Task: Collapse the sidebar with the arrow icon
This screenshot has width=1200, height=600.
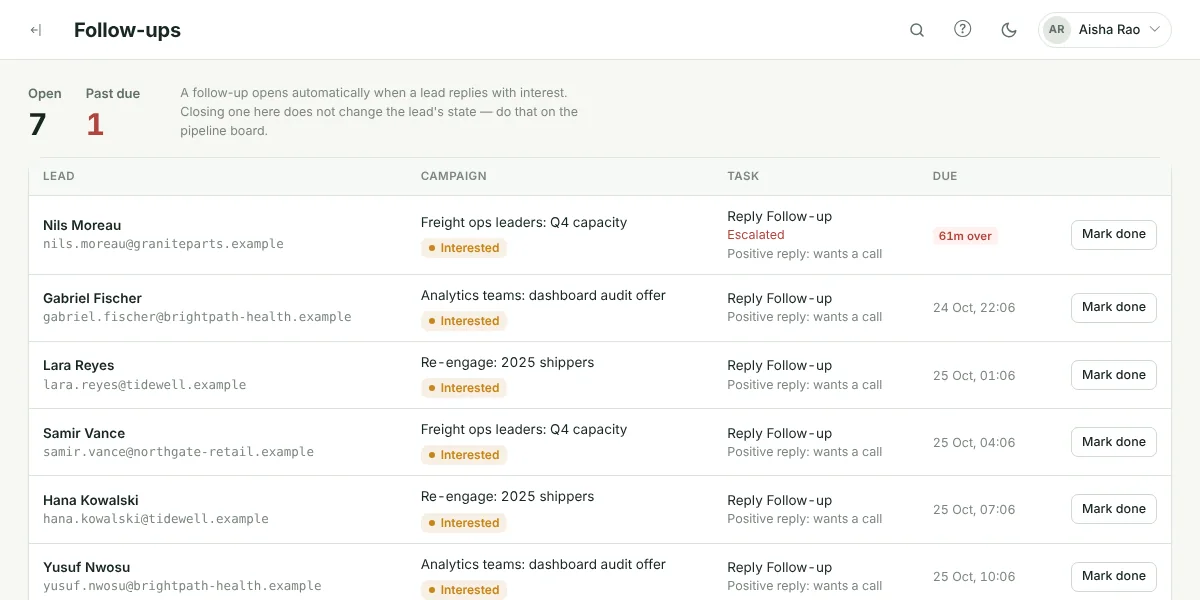Action: click(x=36, y=30)
